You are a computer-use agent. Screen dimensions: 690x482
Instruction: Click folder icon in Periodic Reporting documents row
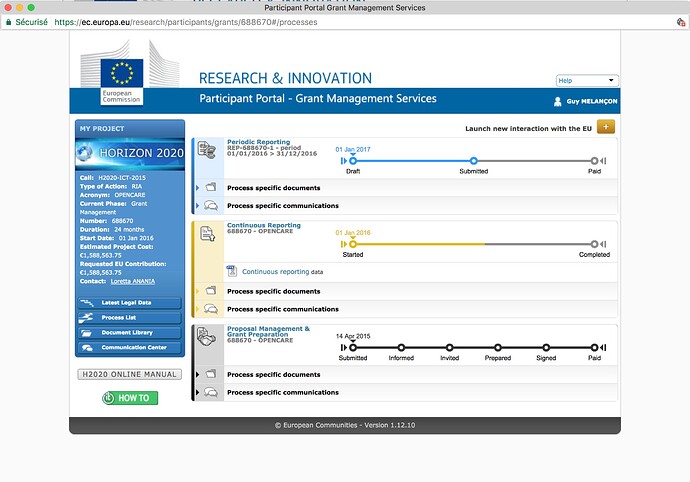click(x=211, y=188)
